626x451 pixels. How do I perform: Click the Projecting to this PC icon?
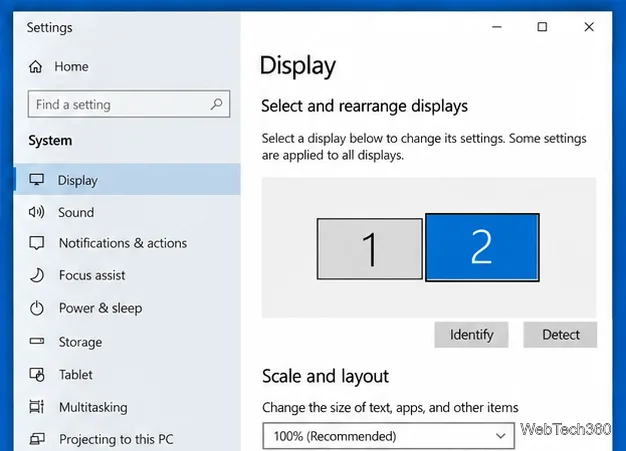pos(37,439)
